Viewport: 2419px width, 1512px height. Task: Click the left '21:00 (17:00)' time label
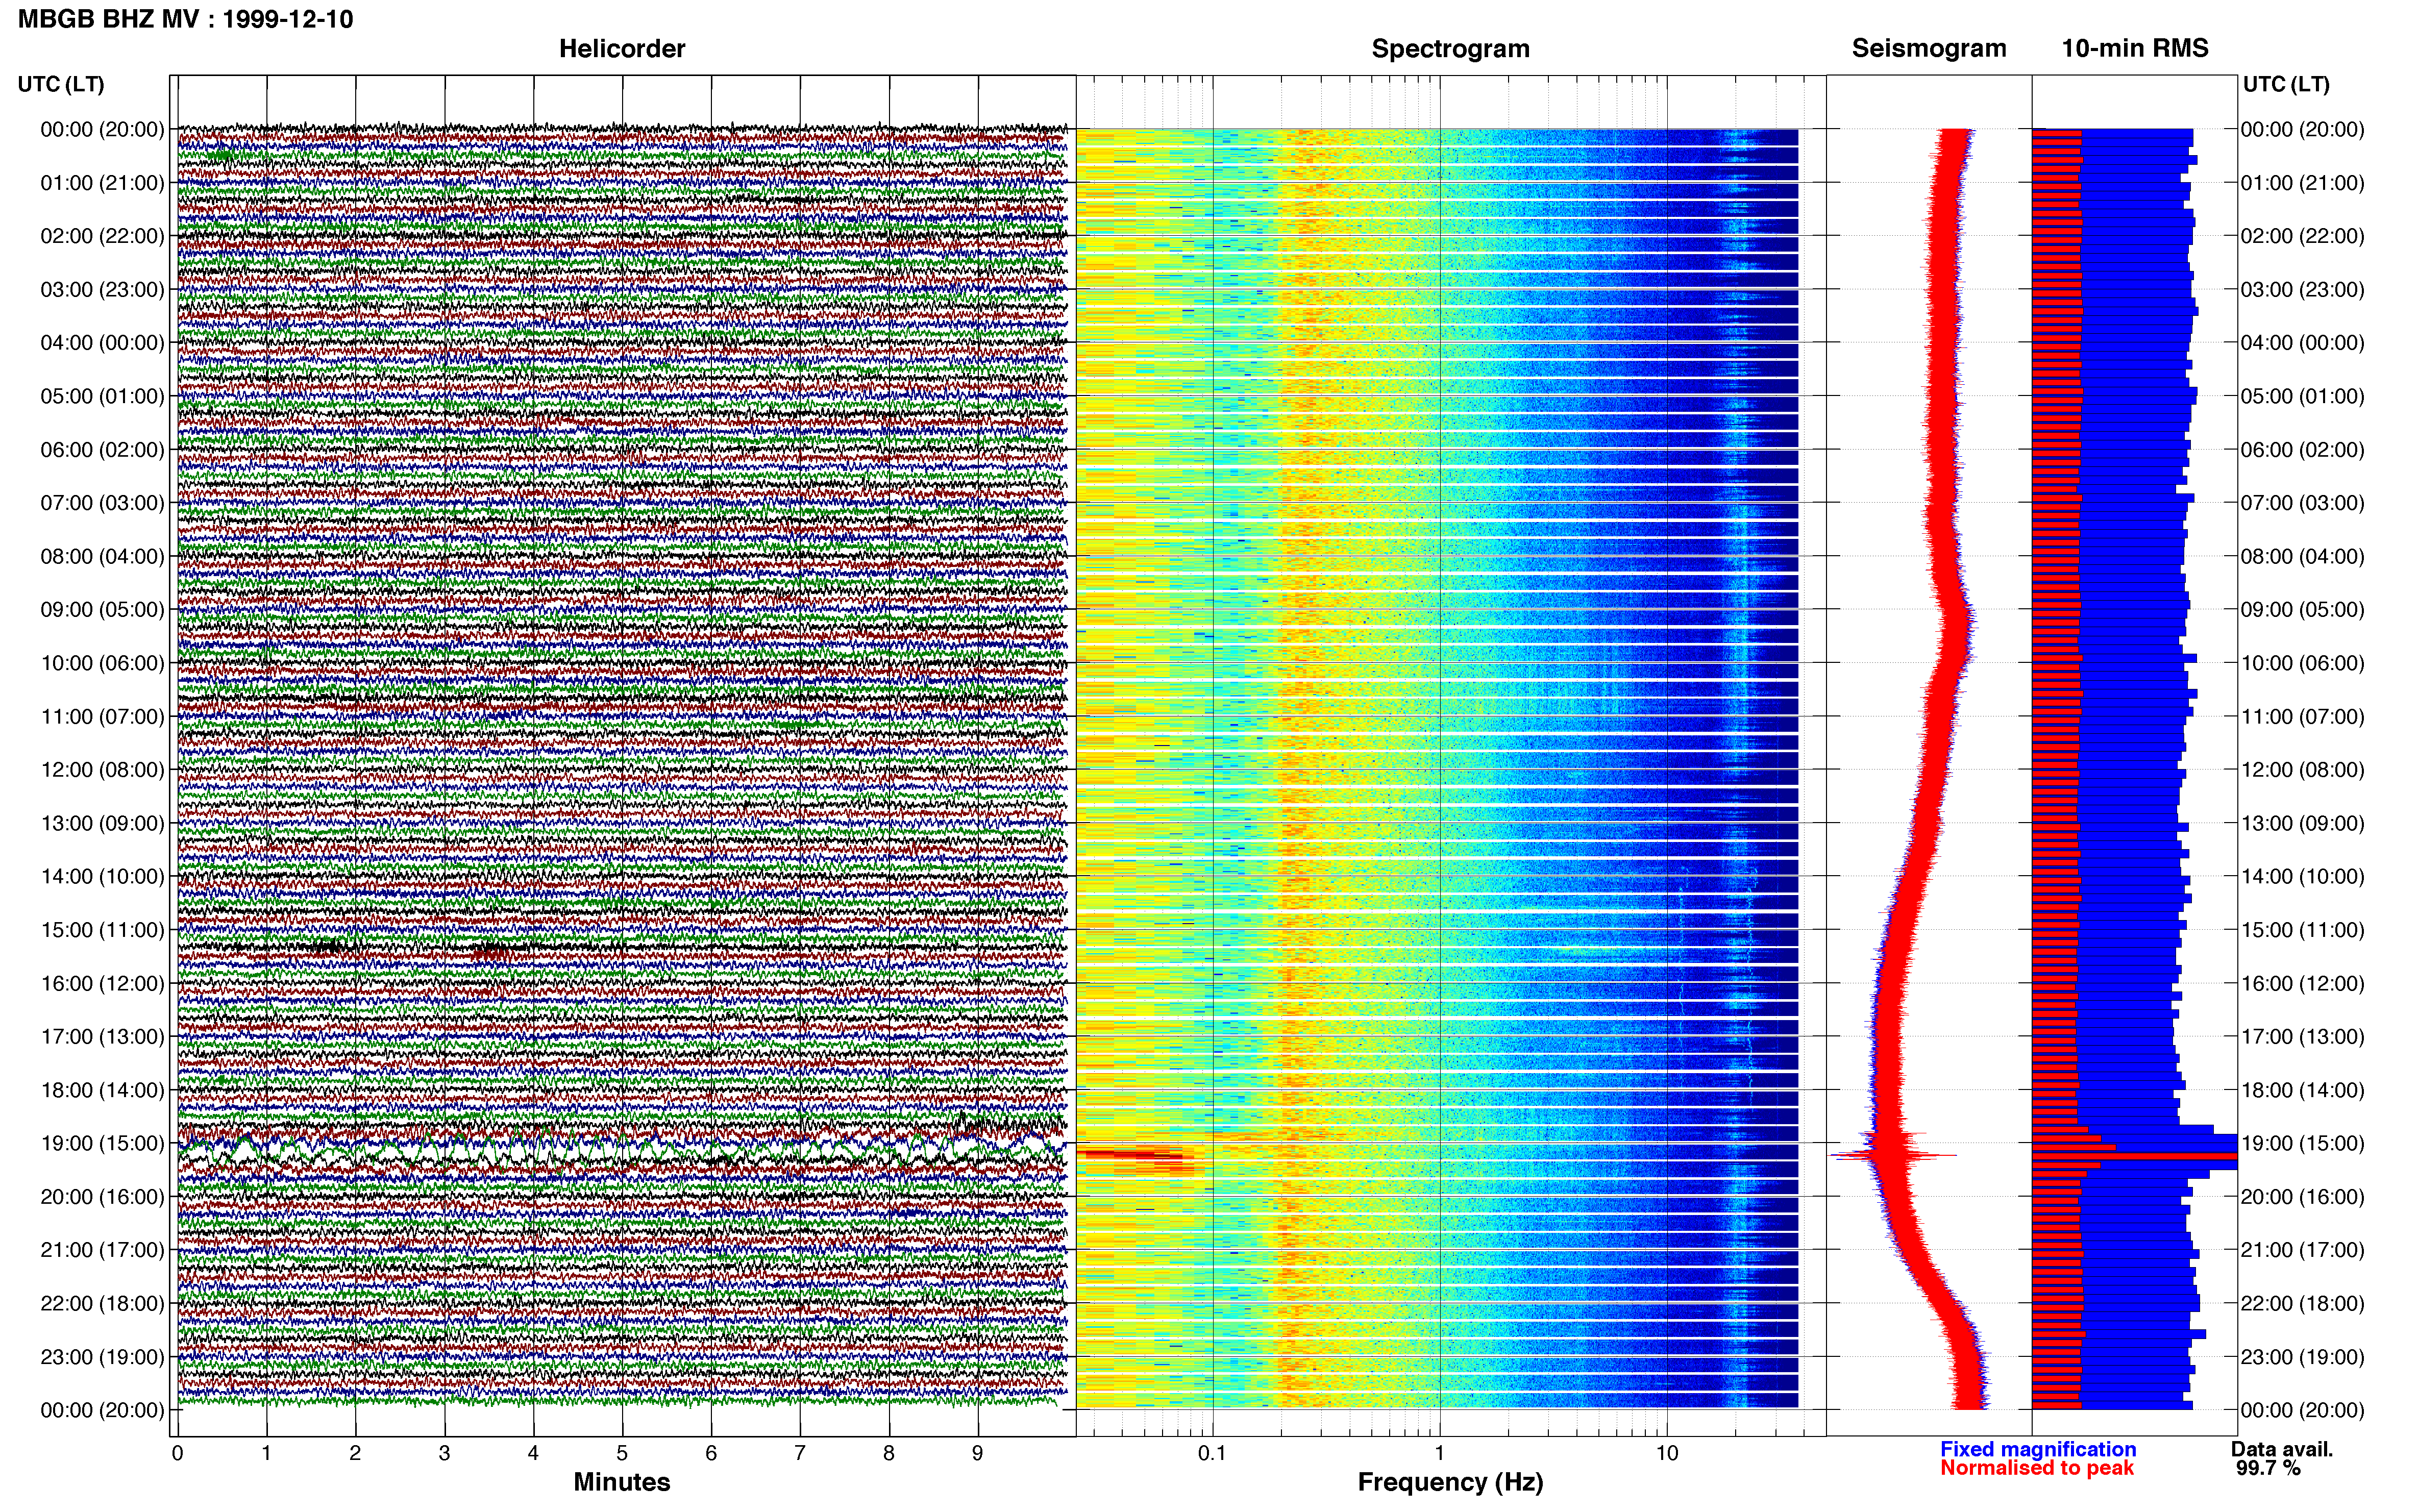pos(102,1250)
